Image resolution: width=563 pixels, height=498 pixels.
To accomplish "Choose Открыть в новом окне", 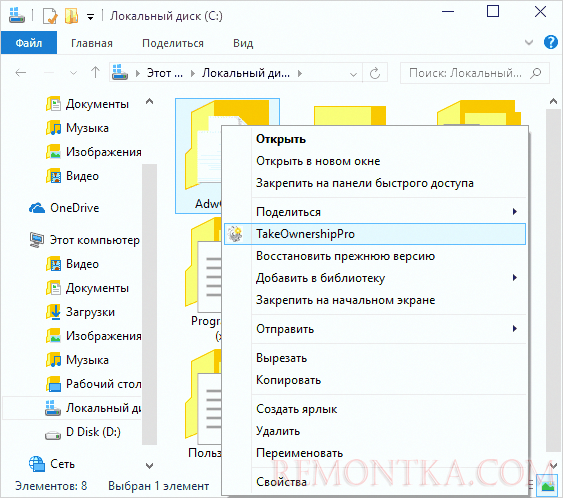I will click(x=375, y=161).
